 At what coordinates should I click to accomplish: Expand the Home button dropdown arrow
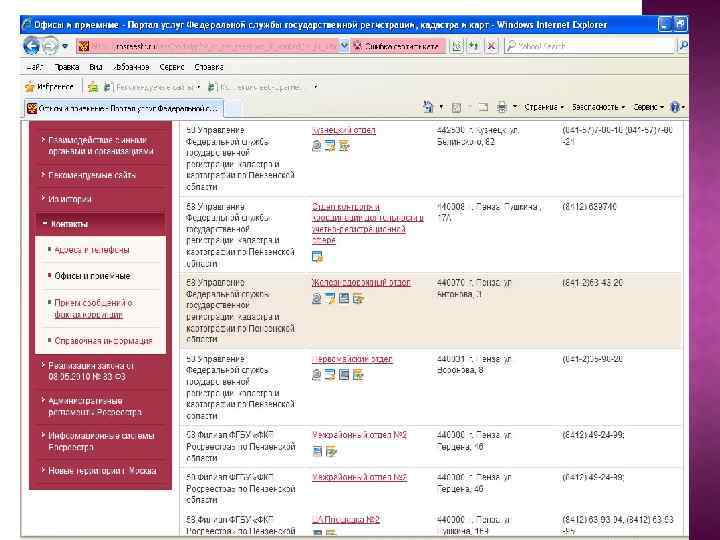[x=441, y=107]
